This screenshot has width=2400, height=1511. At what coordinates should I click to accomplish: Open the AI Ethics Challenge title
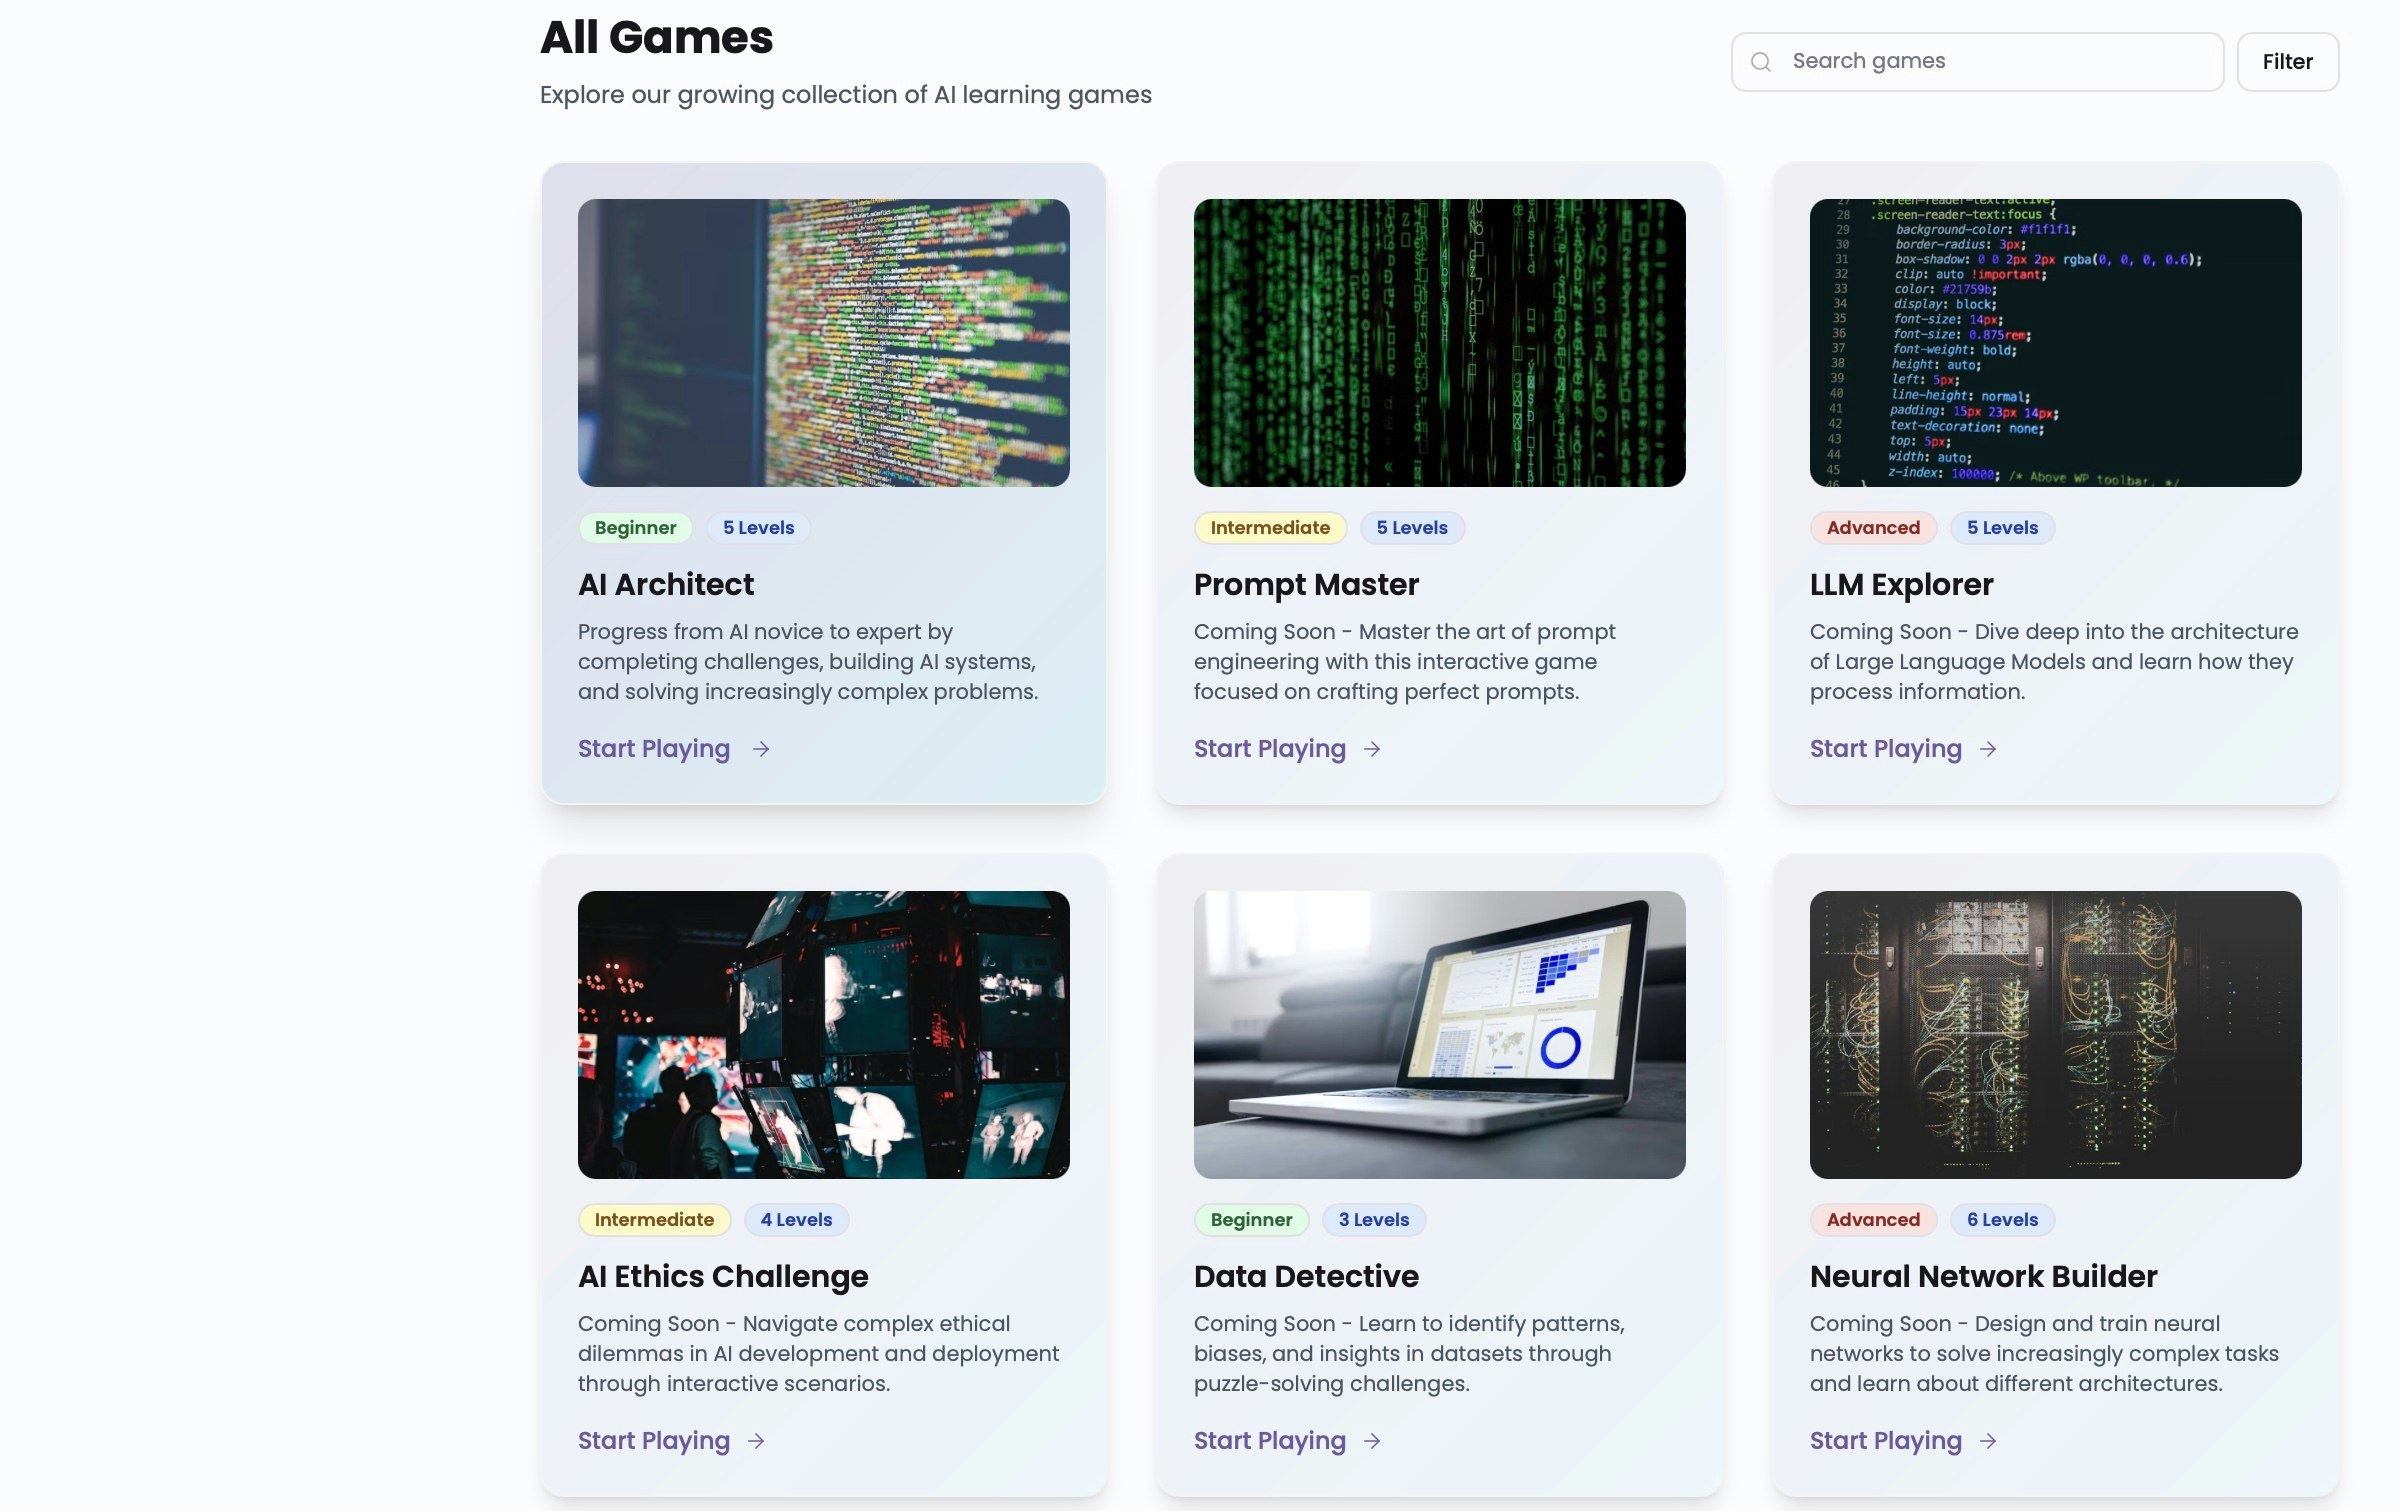[723, 1277]
